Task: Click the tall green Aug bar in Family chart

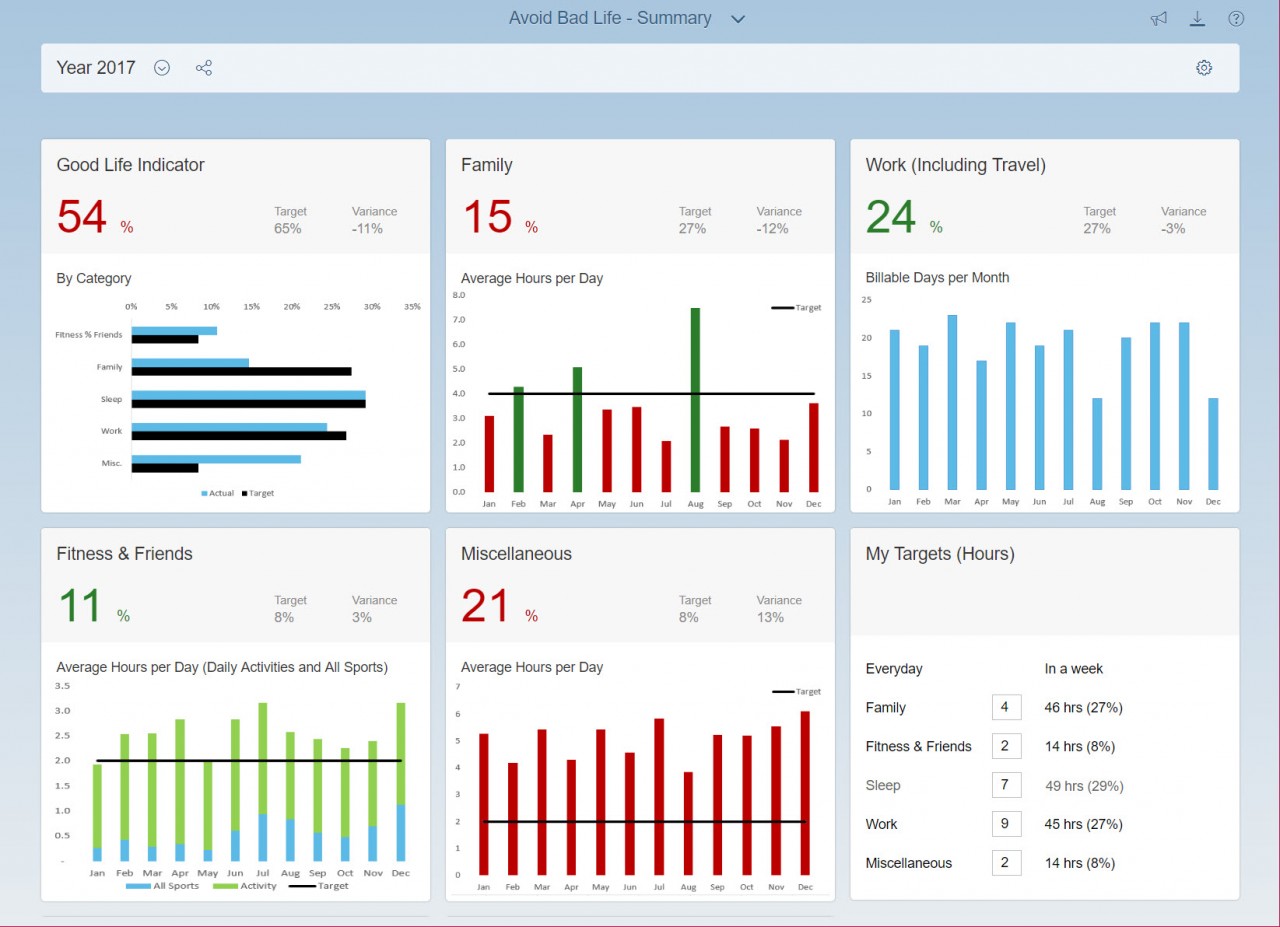Action: 695,400
